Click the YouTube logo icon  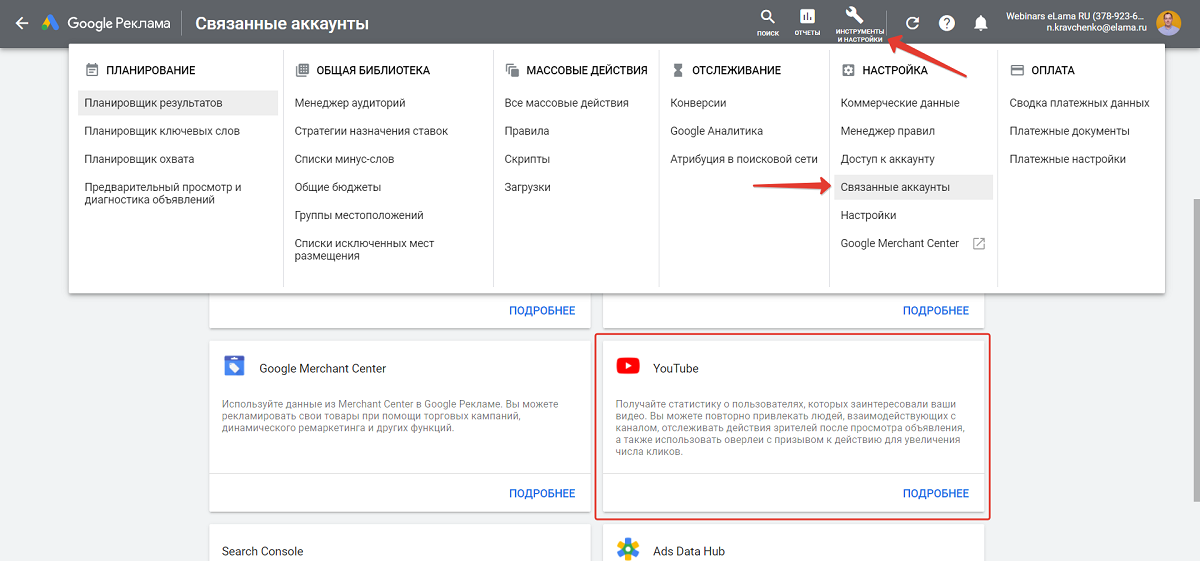pos(628,367)
